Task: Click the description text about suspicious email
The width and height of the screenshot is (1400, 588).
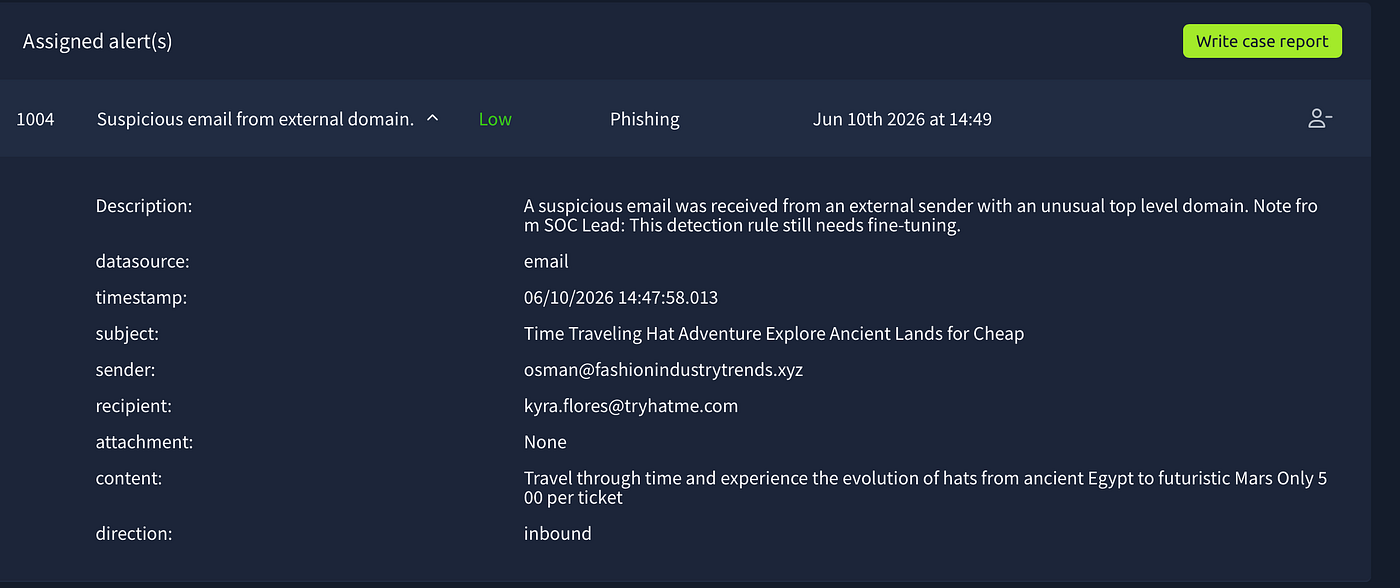Action: [x=921, y=215]
